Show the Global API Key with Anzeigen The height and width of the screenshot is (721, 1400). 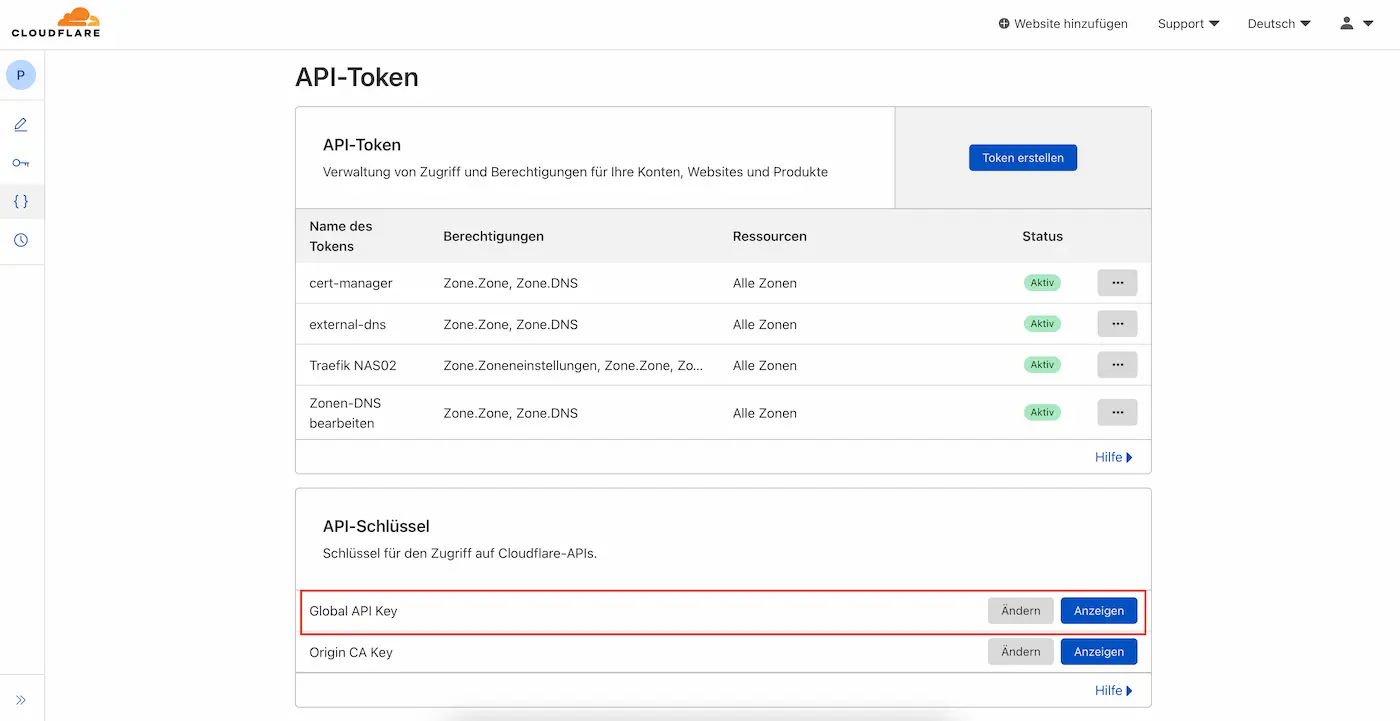pyautogui.click(x=1098, y=610)
